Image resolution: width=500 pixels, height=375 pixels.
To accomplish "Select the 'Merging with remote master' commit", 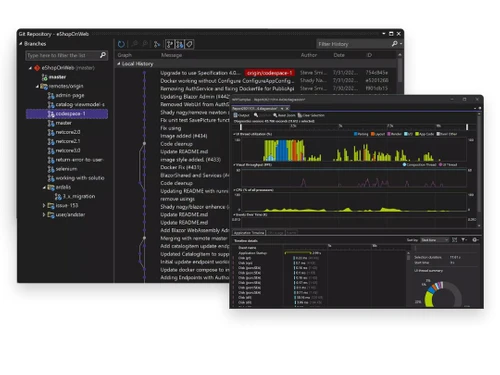I will pos(194,238).
